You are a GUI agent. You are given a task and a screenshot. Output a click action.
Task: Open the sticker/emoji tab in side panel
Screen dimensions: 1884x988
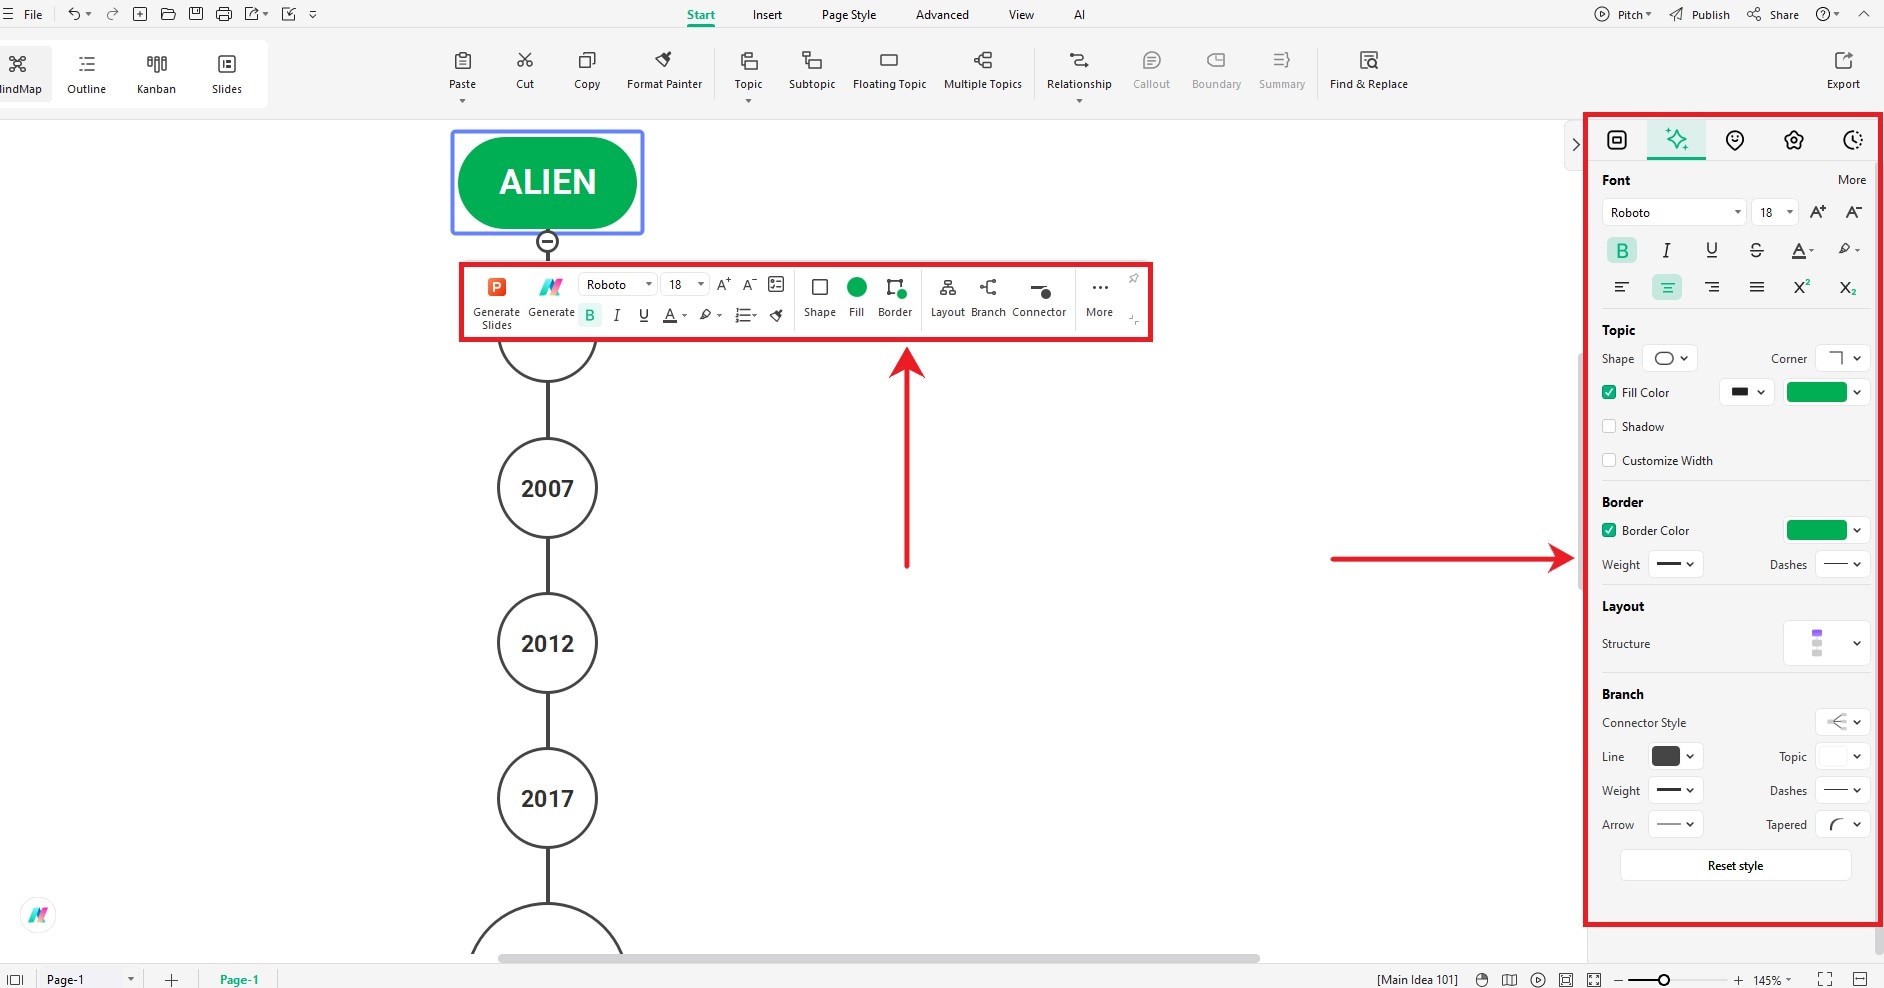tap(1735, 140)
